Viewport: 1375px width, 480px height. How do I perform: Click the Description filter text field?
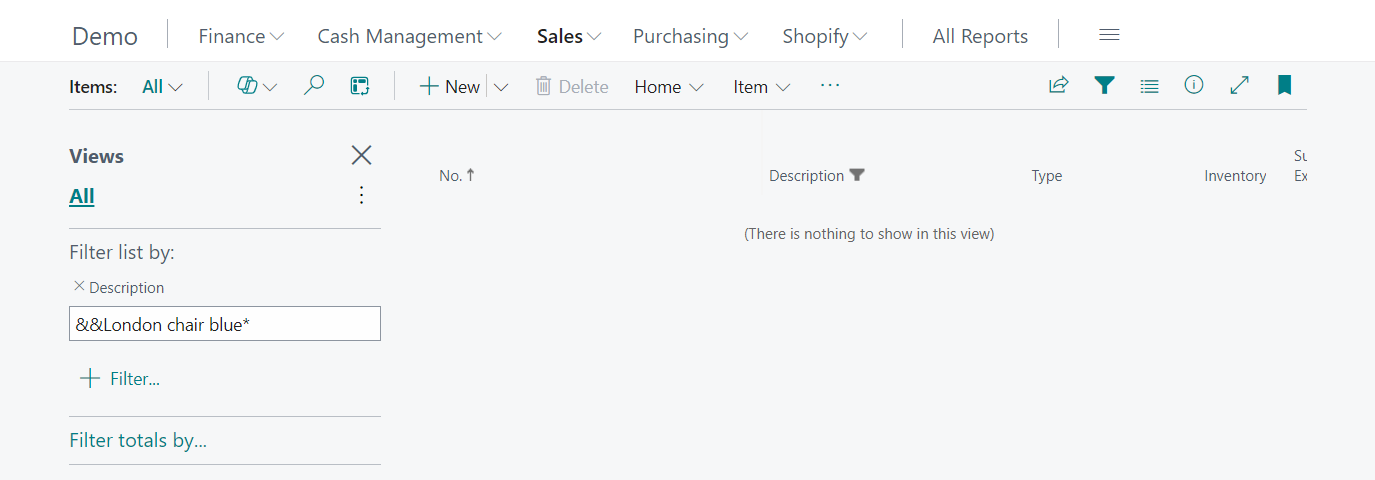pos(224,324)
